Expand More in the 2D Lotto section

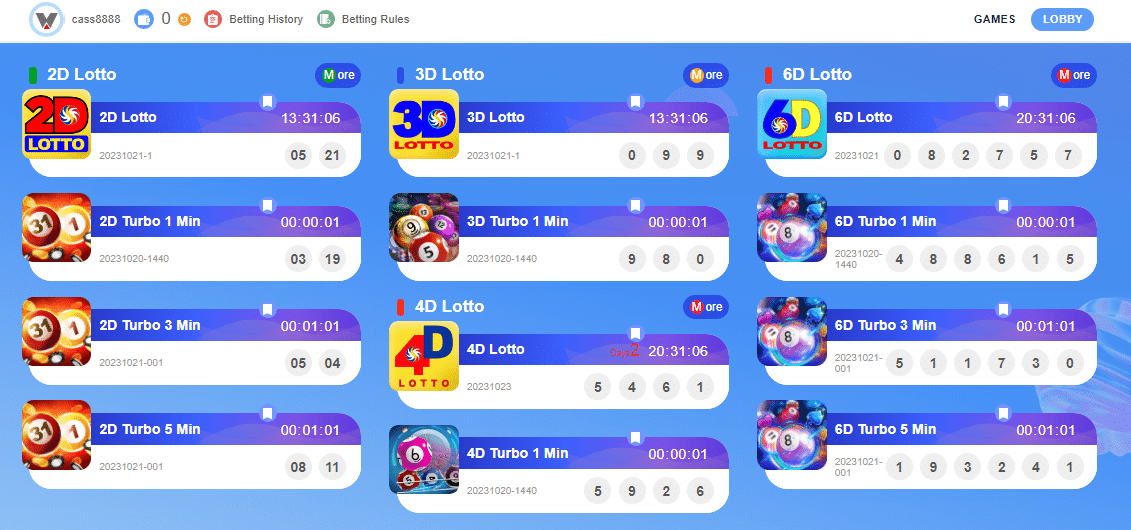pyautogui.click(x=338, y=75)
